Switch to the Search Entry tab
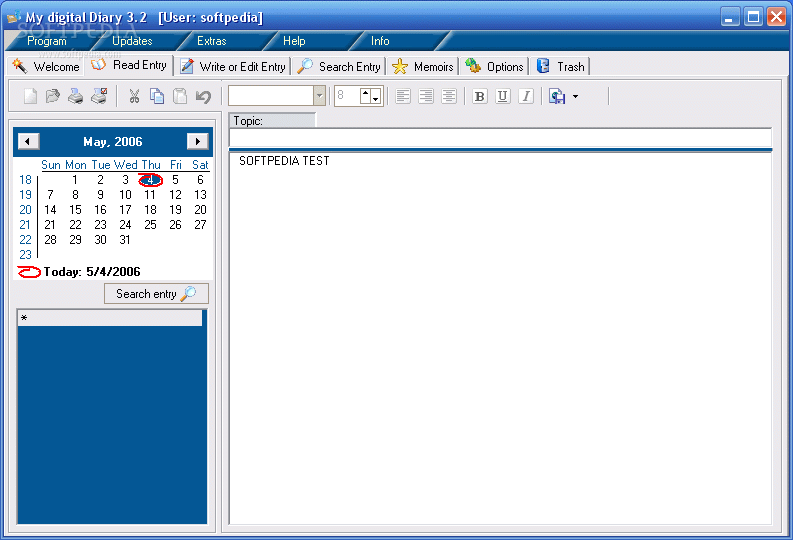 pos(339,66)
